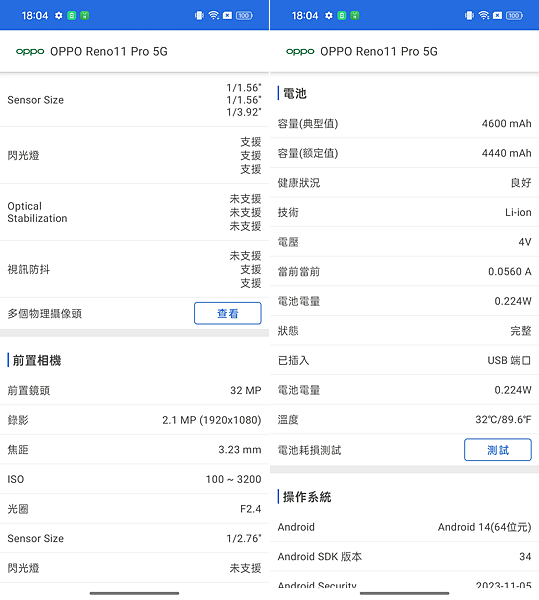
Task: Tap the front camera Sensor Size 1/2.76" value
Action: [x=244, y=538]
